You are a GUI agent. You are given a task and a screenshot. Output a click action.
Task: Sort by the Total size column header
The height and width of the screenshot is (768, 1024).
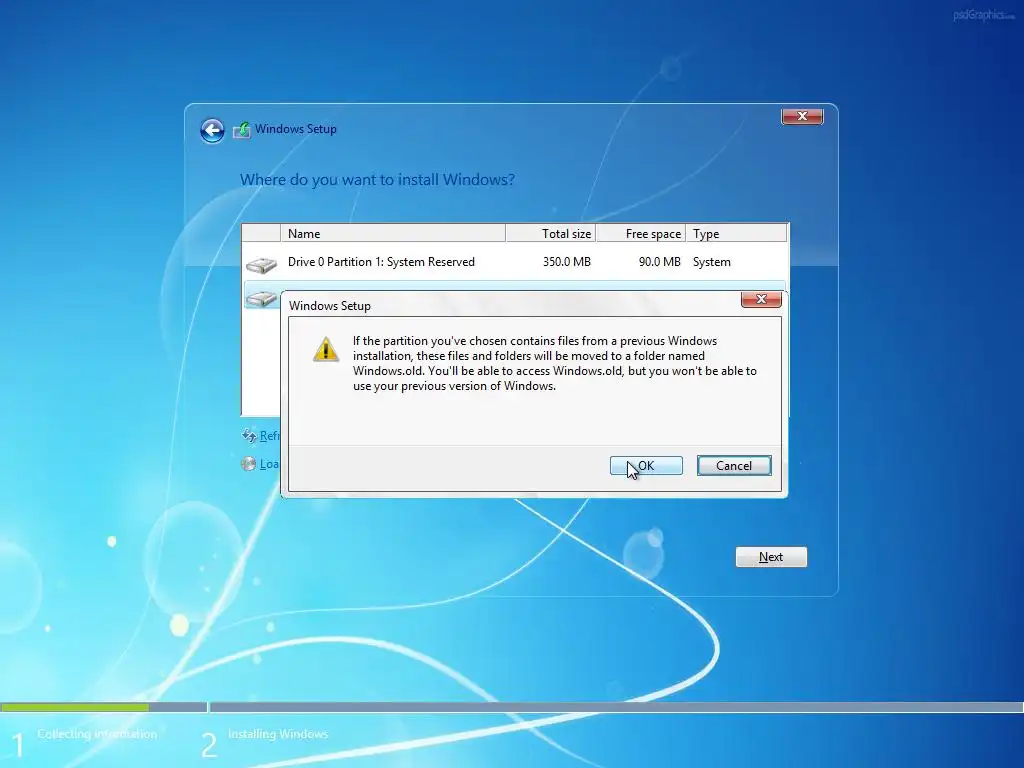(x=551, y=233)
